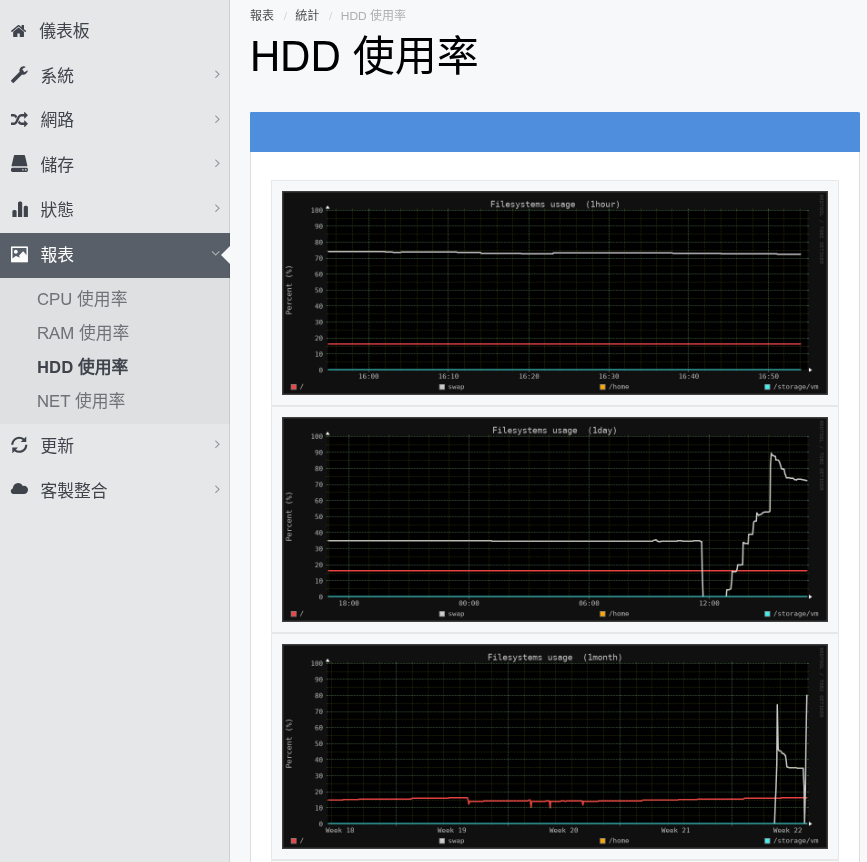867x862 pixels.
Task: Click the 統計 breadcrumb link
Action: [307, 15]
